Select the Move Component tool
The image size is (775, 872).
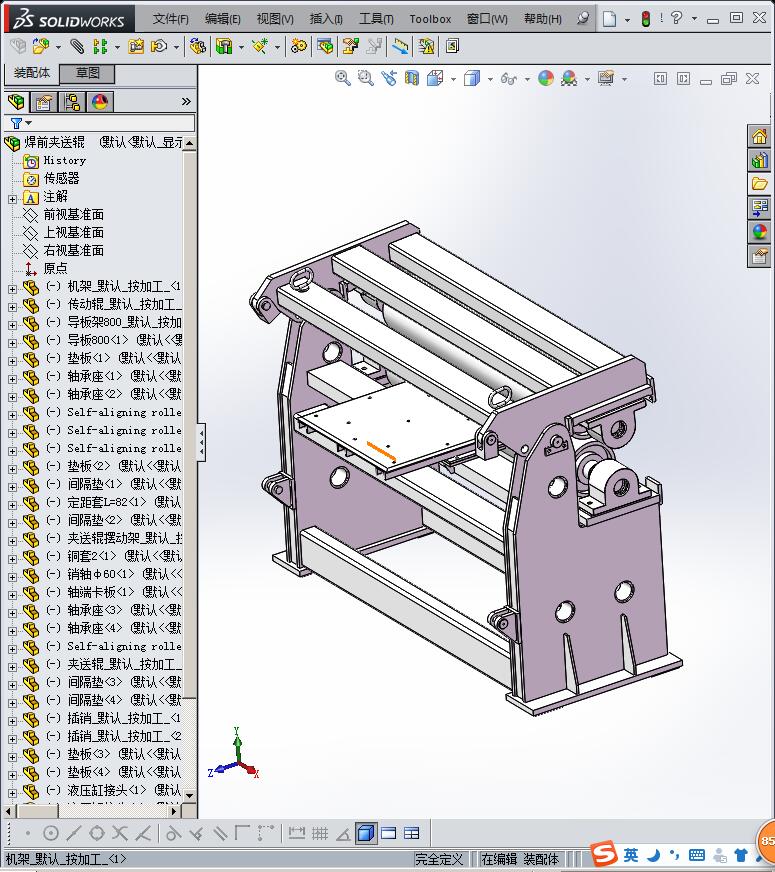pos(159,47)
